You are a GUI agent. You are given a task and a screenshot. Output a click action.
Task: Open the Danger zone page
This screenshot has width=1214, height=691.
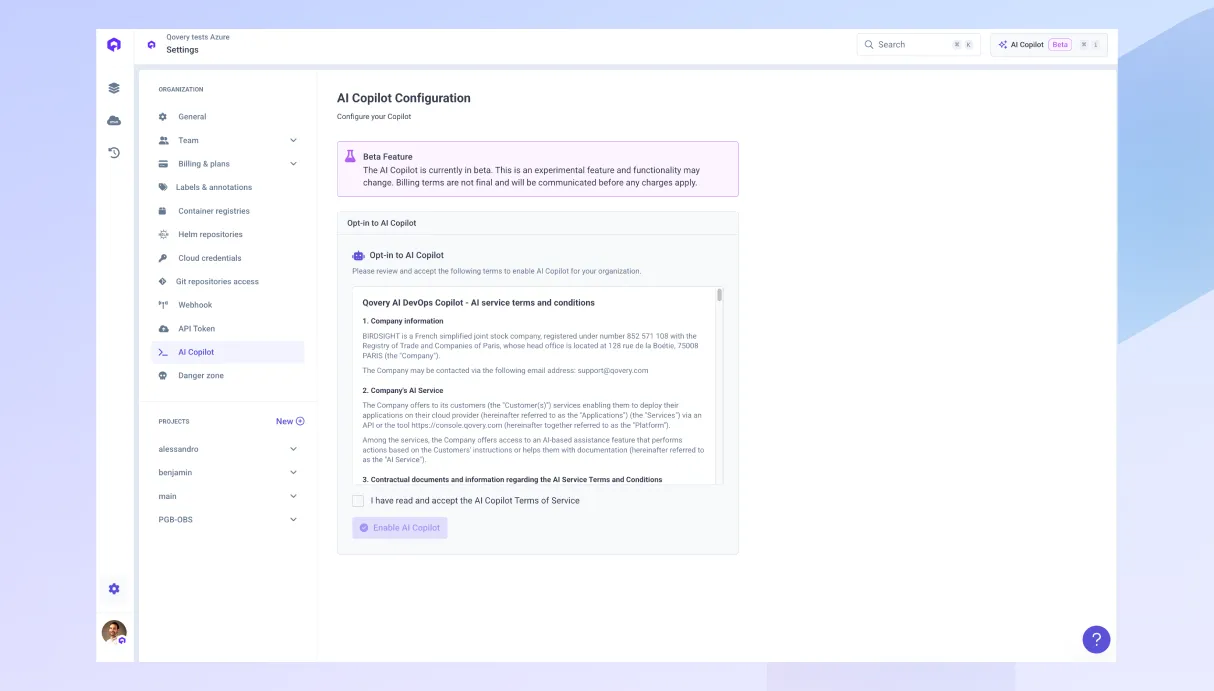pos(228,375)
